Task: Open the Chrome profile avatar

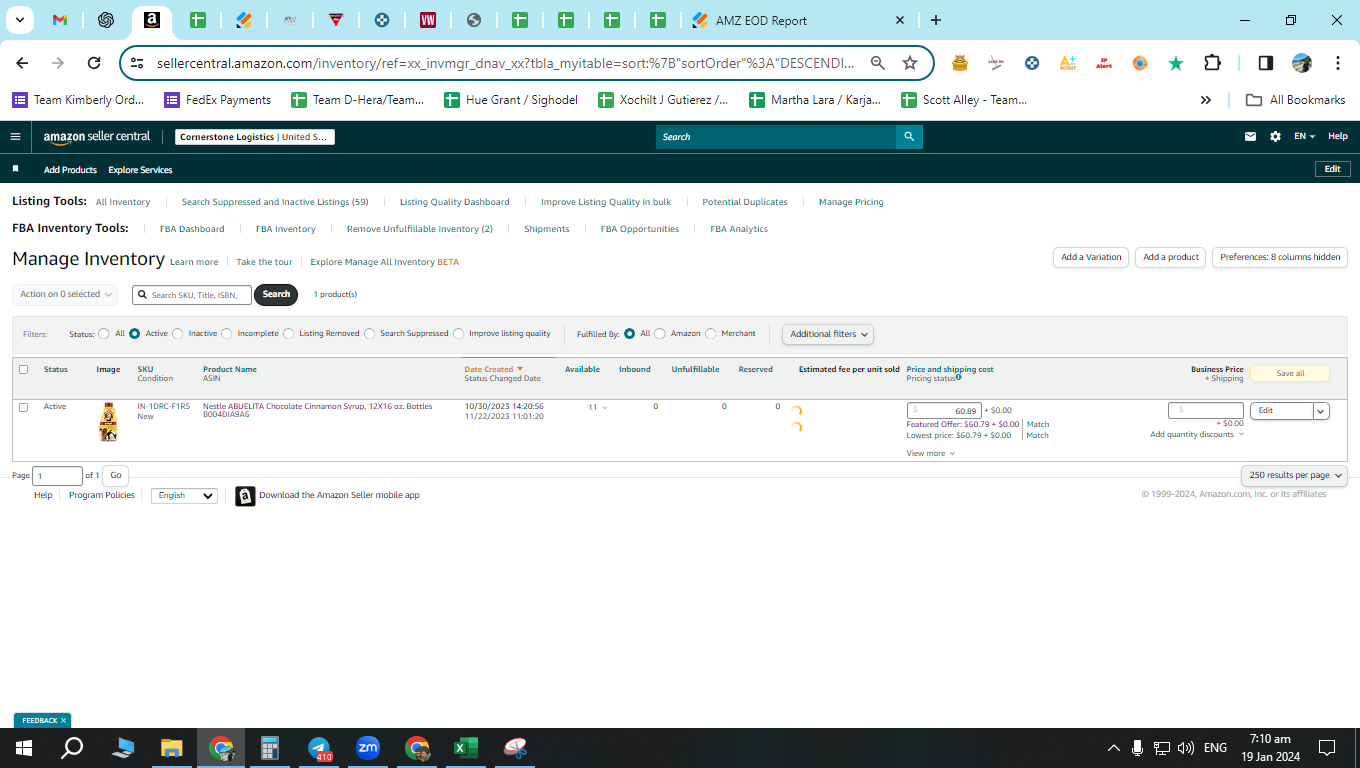Action: (1302, 63)
